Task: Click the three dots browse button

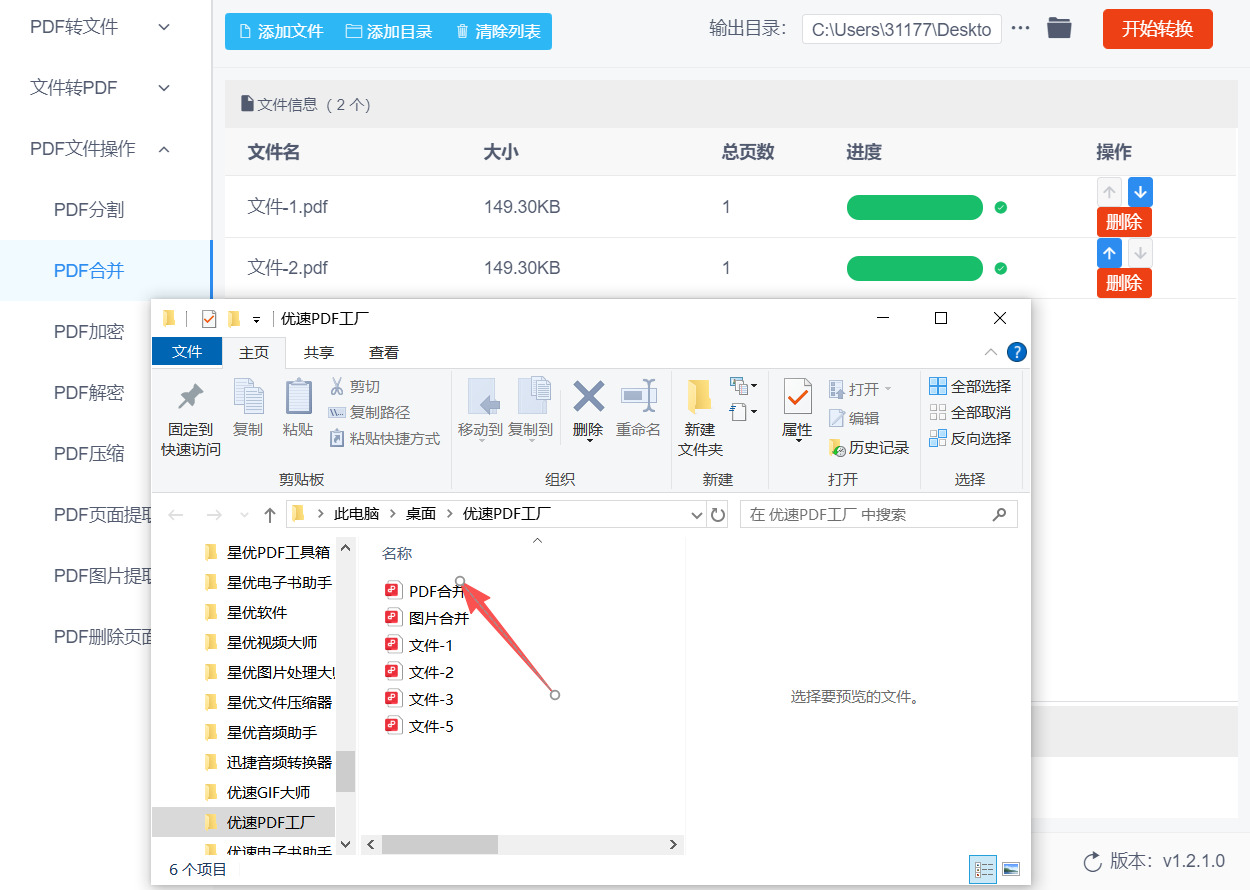Action: tap(1020, 28)
